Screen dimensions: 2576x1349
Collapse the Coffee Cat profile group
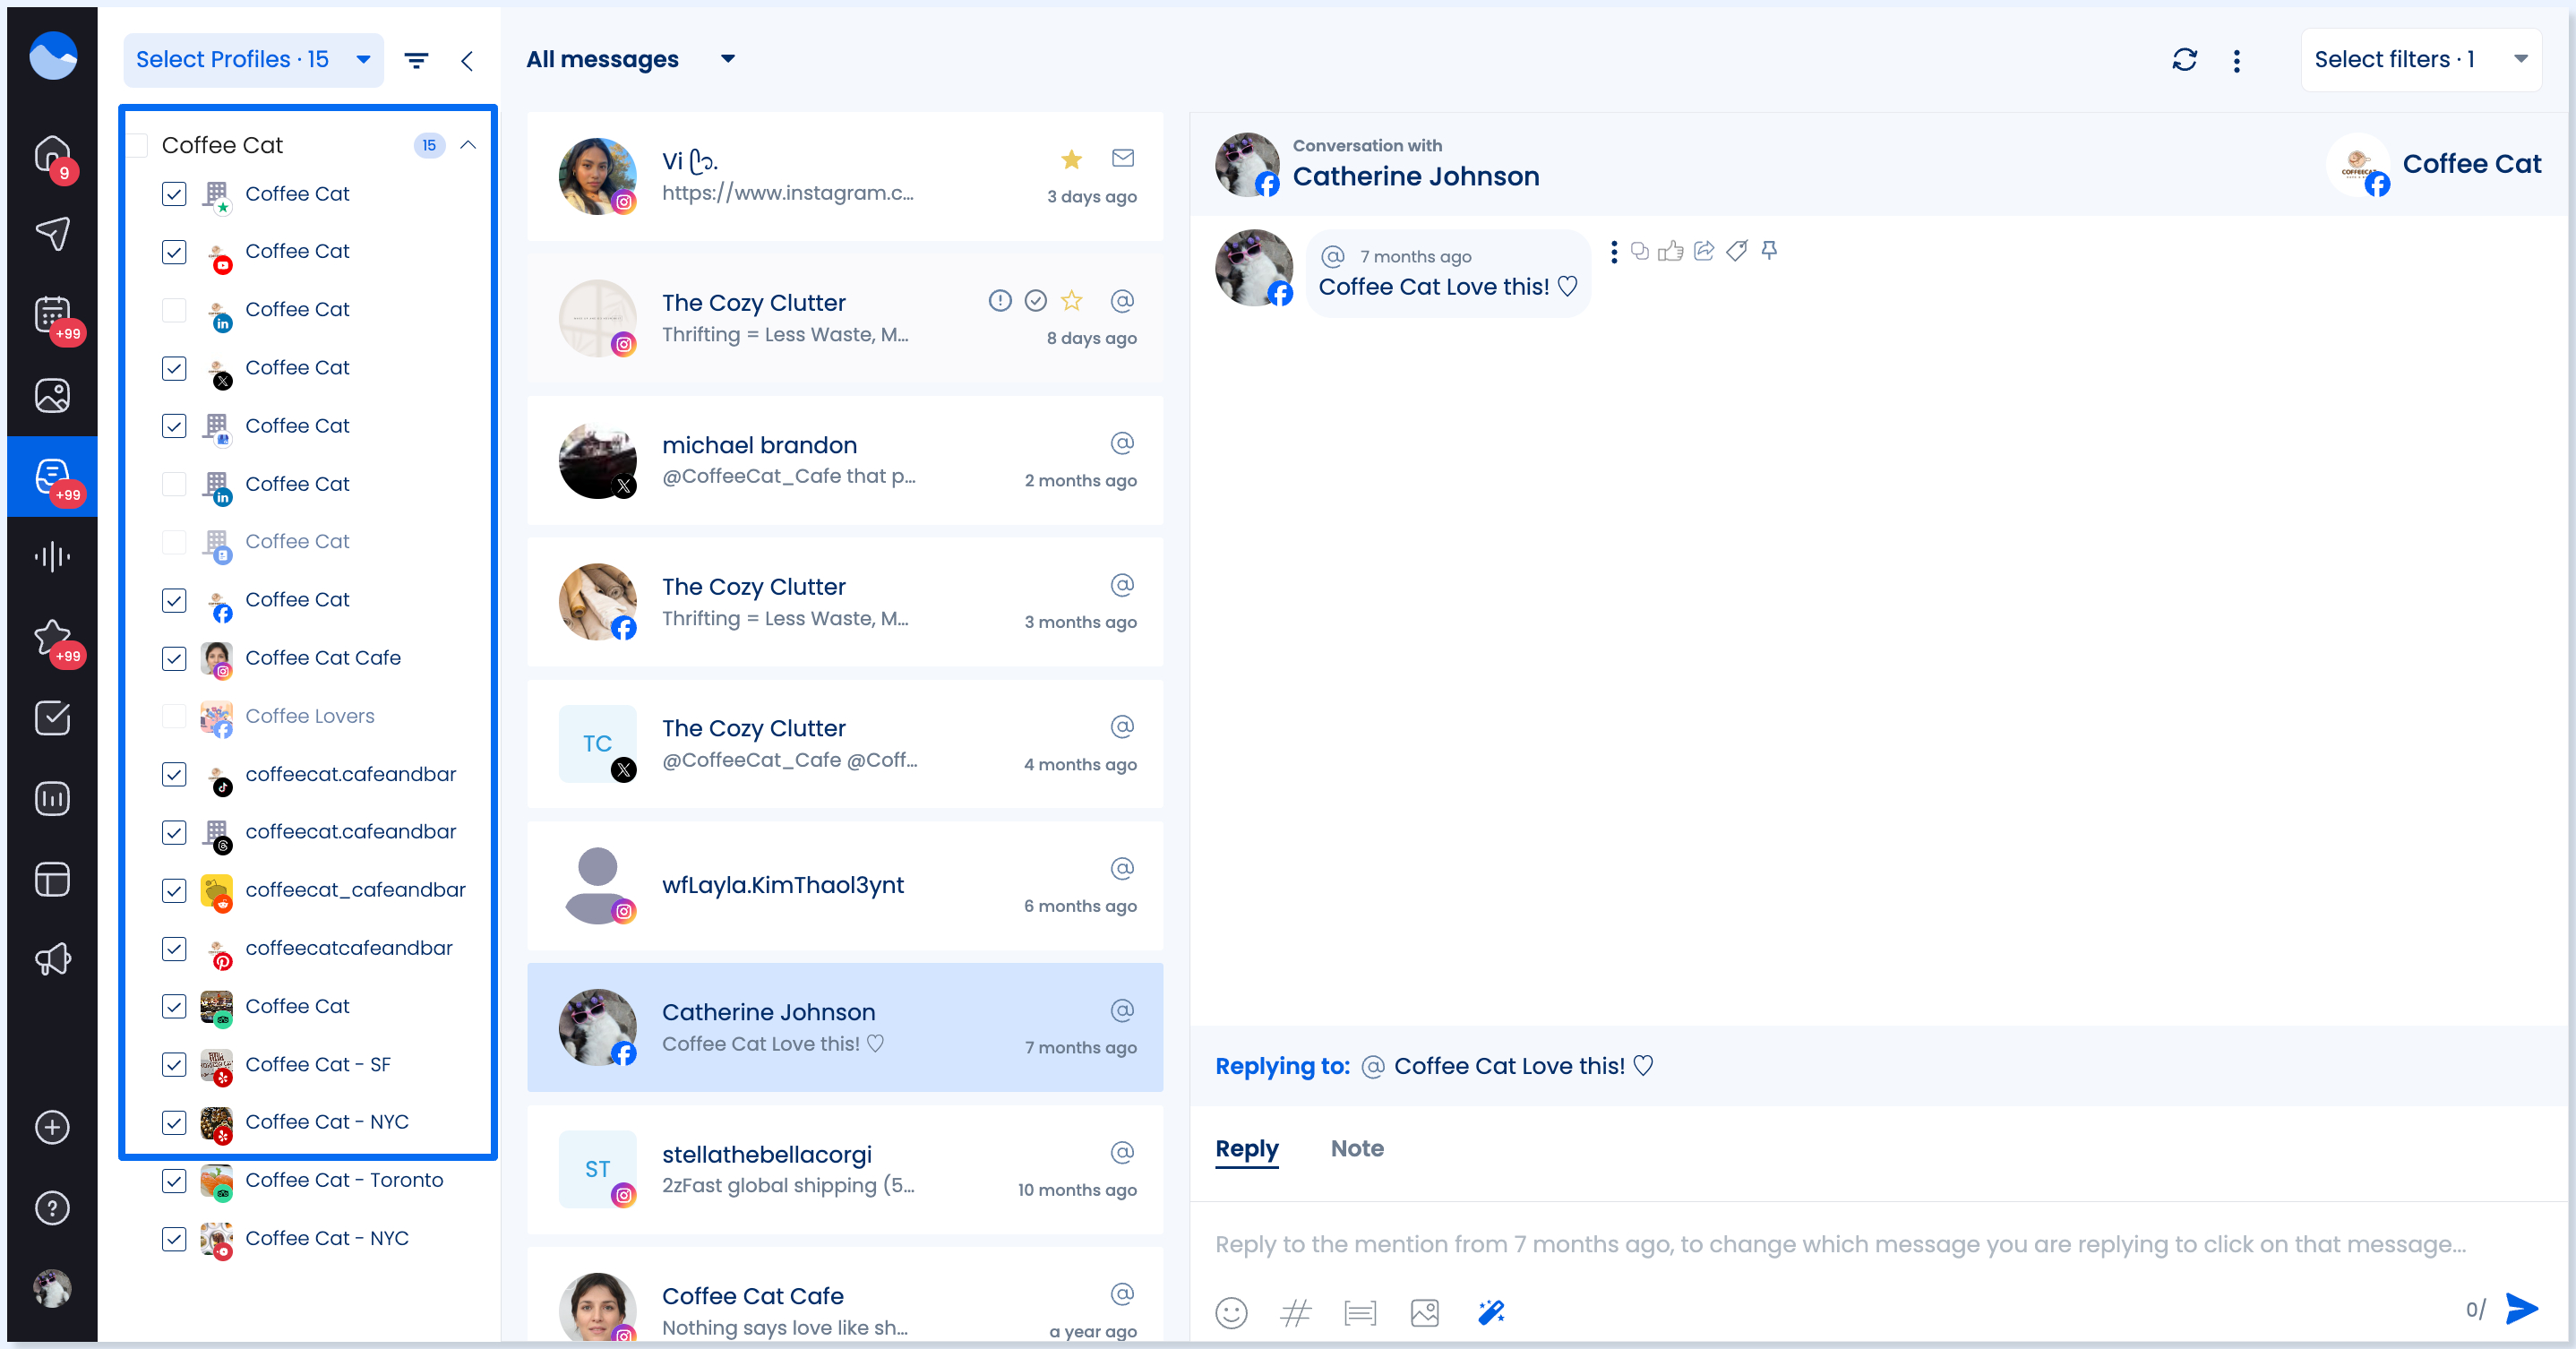click(x=468, y=146)
